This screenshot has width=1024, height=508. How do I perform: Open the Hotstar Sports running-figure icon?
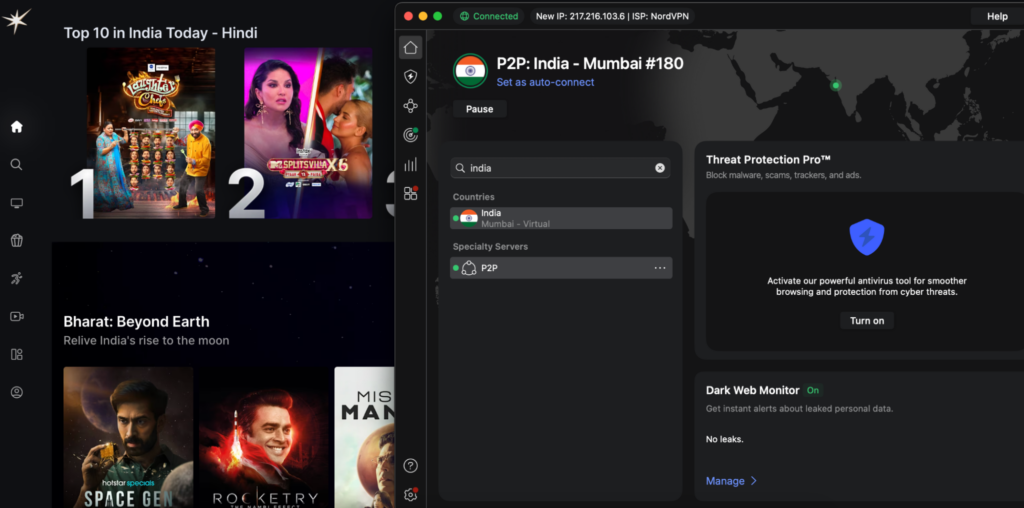click(x=17, y=279)
